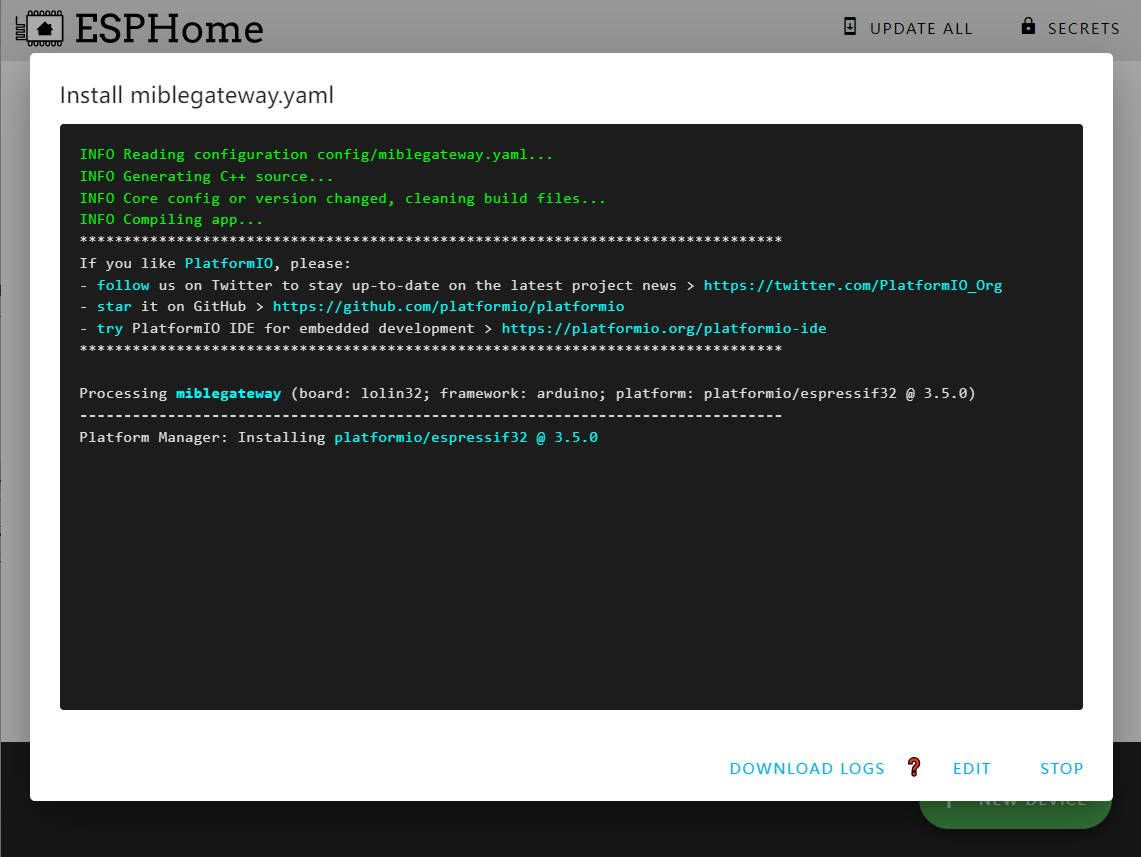
Task: Click the log line "INFO Compiling app..."
Action: coord(171,219)
